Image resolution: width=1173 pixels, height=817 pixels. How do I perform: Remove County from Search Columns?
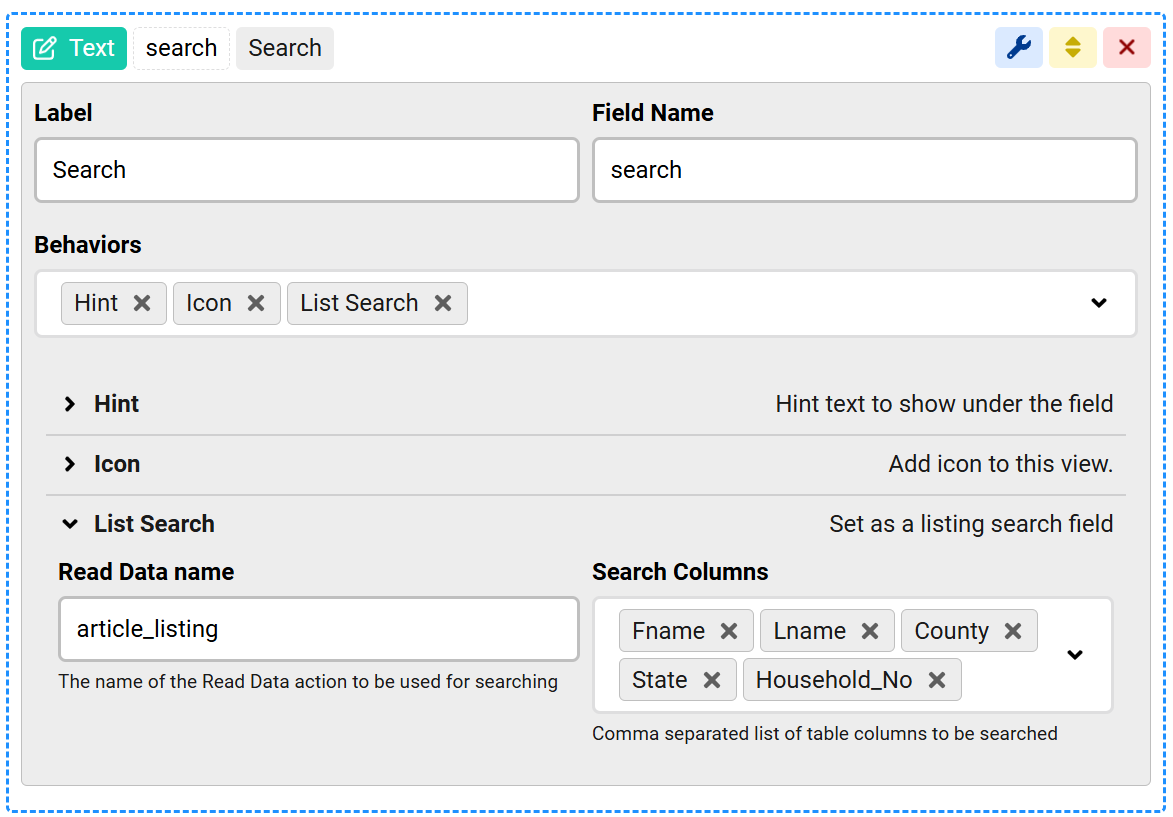(x=1013, y=631)
